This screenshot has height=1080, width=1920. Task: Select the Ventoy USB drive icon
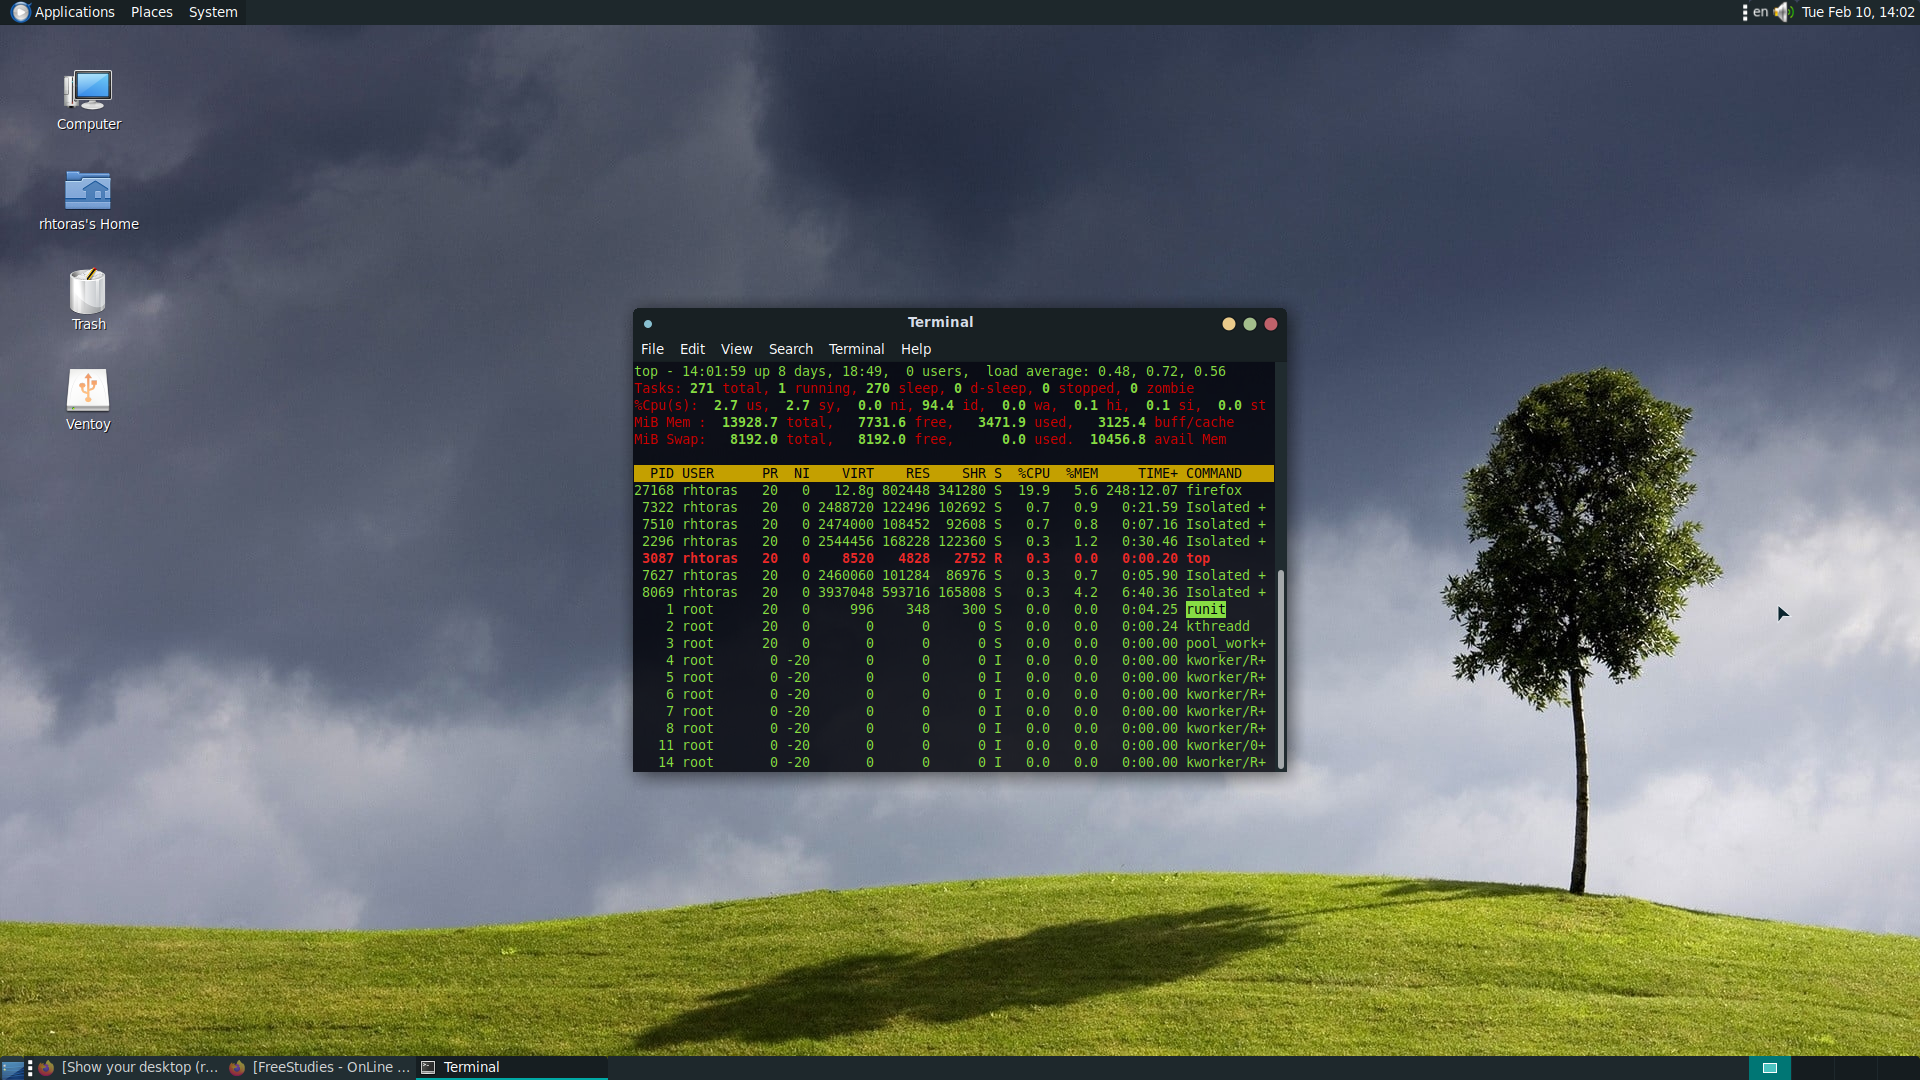[88, 391]
